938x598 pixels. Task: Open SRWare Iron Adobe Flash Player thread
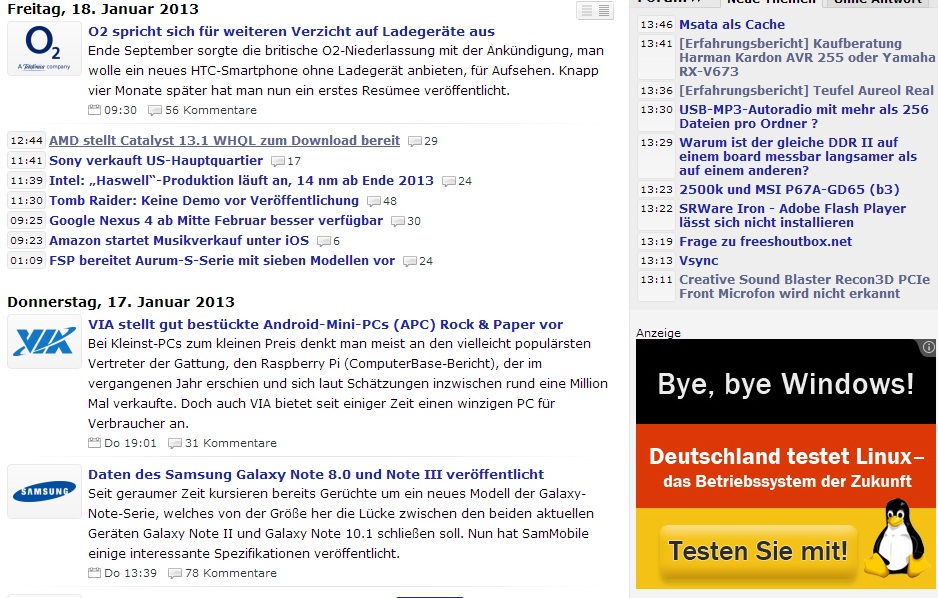pos(793,215)
